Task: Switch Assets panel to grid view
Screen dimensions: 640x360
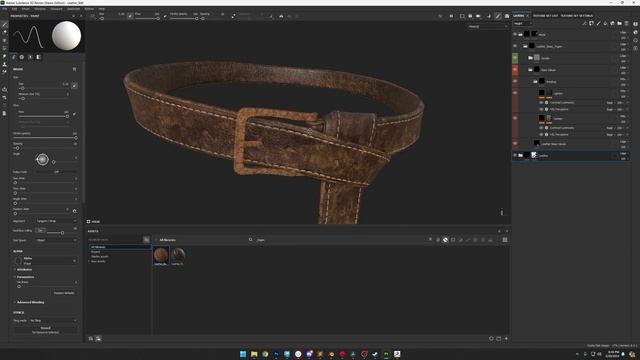Action: coord(505,240)
